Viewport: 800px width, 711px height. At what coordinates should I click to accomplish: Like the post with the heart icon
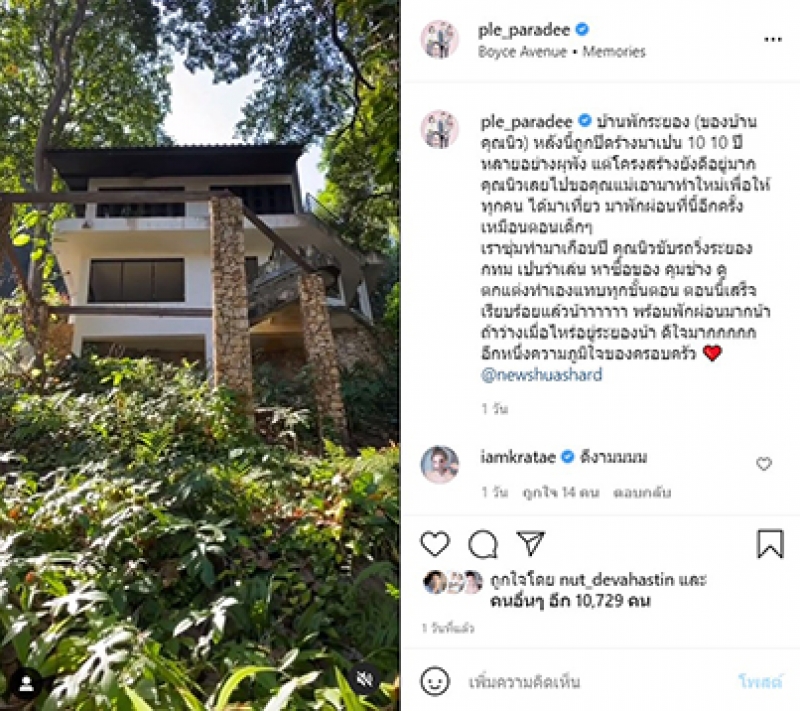[x=435, y=543]
